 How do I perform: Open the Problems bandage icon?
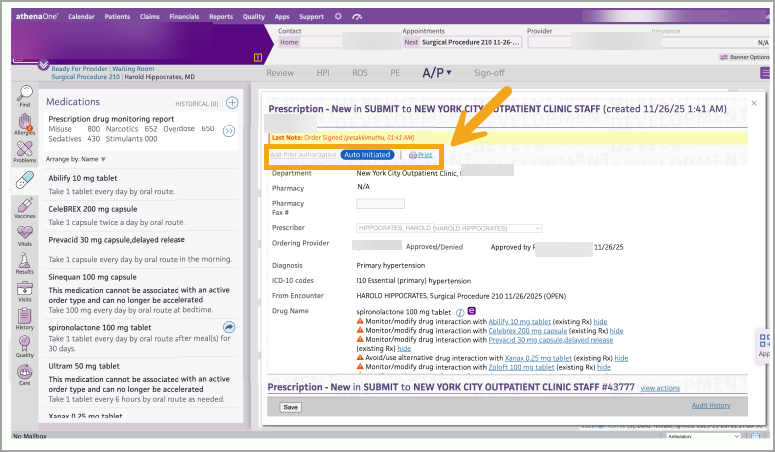[25, 149]
